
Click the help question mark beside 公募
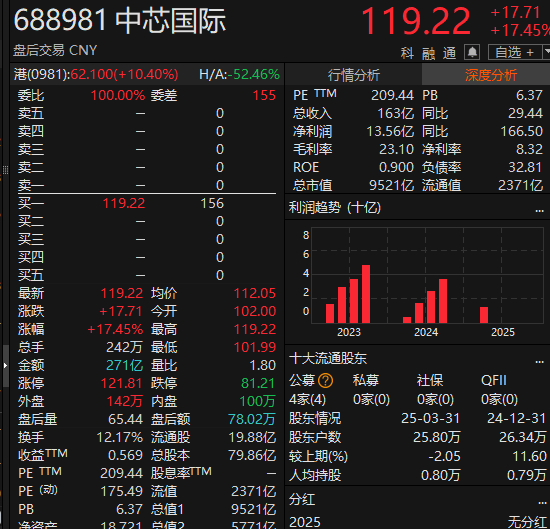[325, 380]
